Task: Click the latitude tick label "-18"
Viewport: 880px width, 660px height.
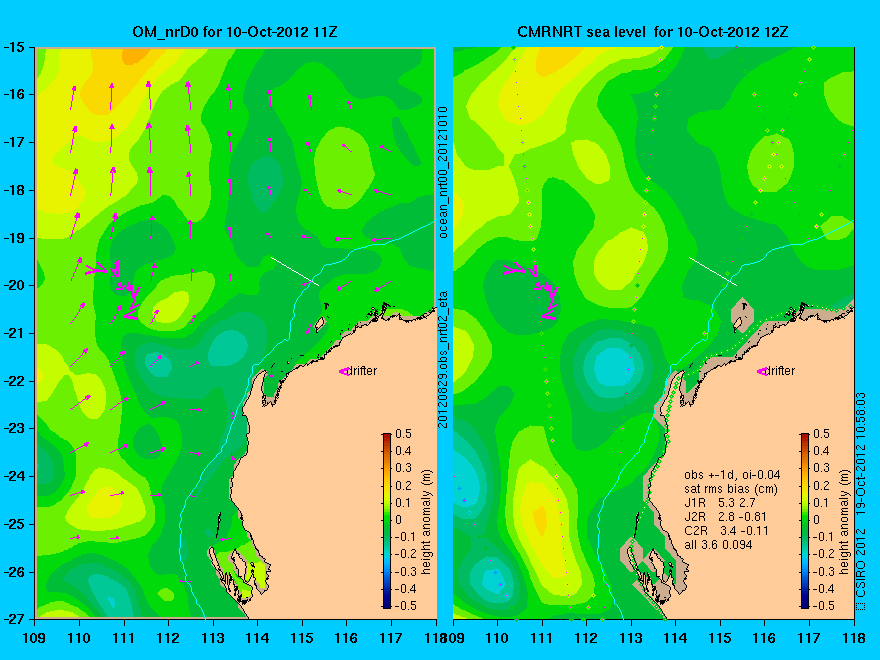Action: tap(14, 190)
